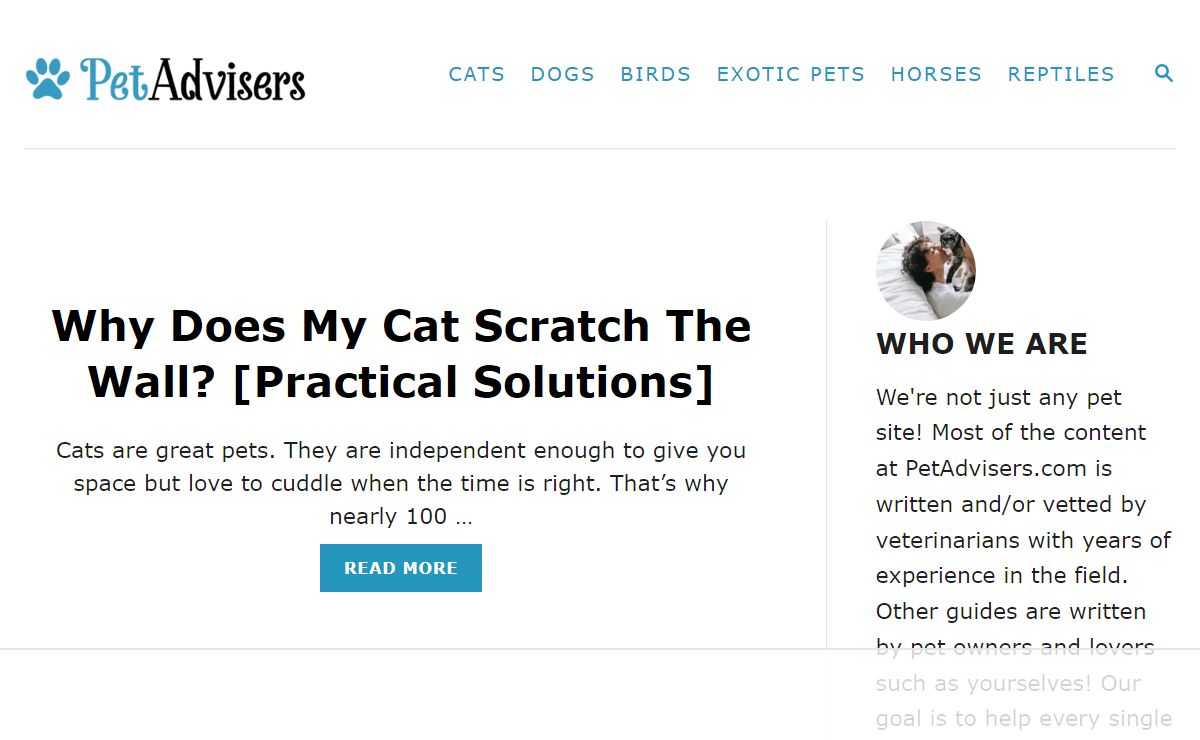Click the "nearly 100 …" excerpt ending
1200x740 pixels.
[x=400, y=517]
